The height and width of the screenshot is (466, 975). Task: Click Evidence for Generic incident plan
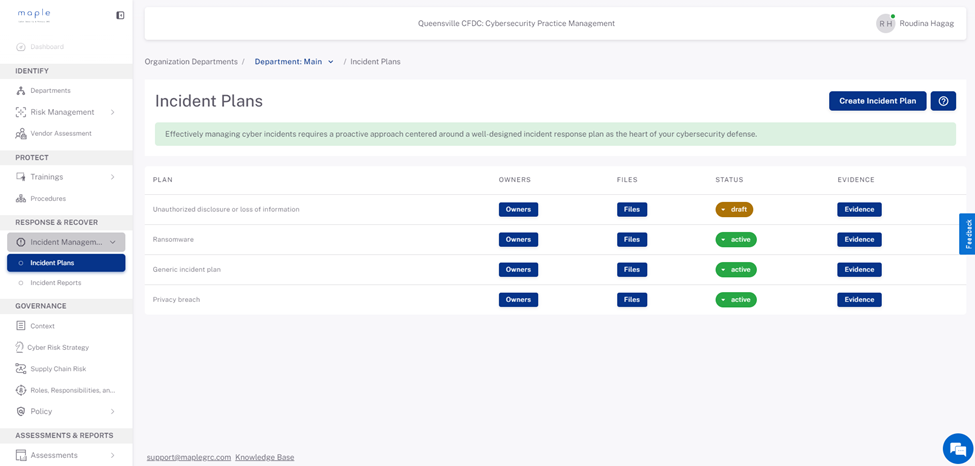click(x=859, y=270)
